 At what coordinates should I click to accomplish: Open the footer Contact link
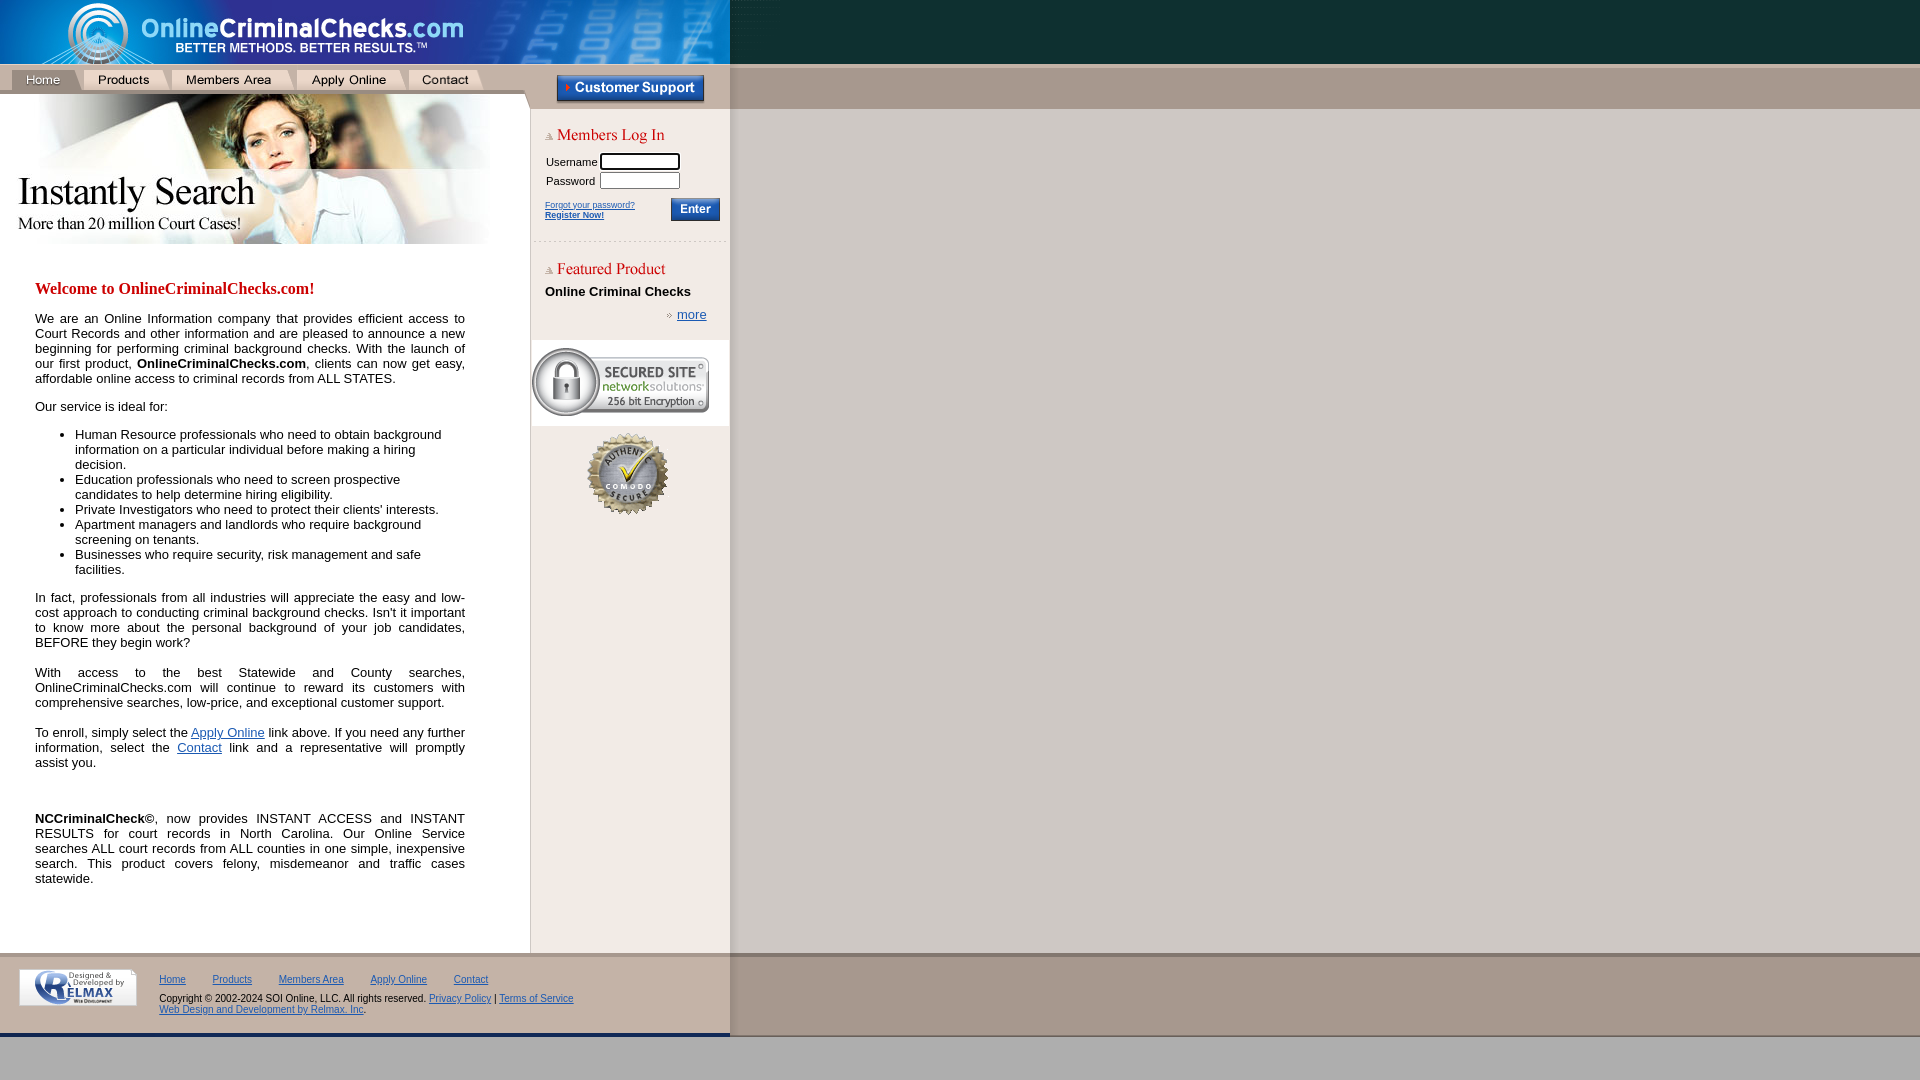[x=471, y=980]
